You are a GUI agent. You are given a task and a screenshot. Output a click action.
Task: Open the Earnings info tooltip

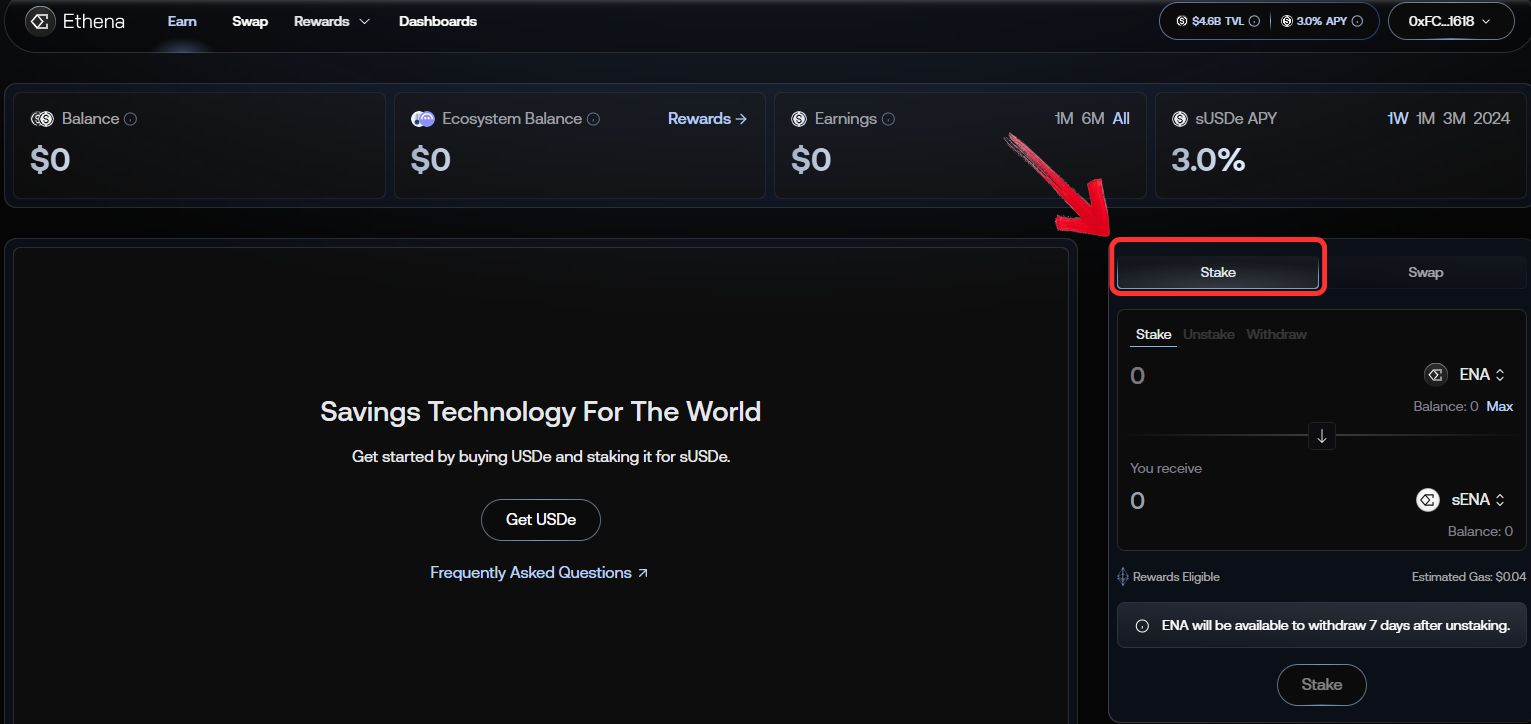click(888, 119)
